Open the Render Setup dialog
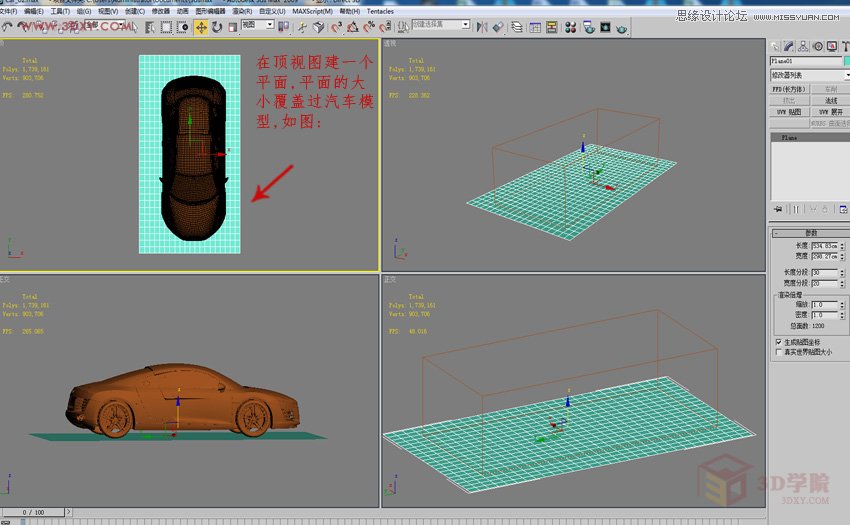The height and width of the screenshot is (525, 850). pyautogui.click(x=589, y=27)
